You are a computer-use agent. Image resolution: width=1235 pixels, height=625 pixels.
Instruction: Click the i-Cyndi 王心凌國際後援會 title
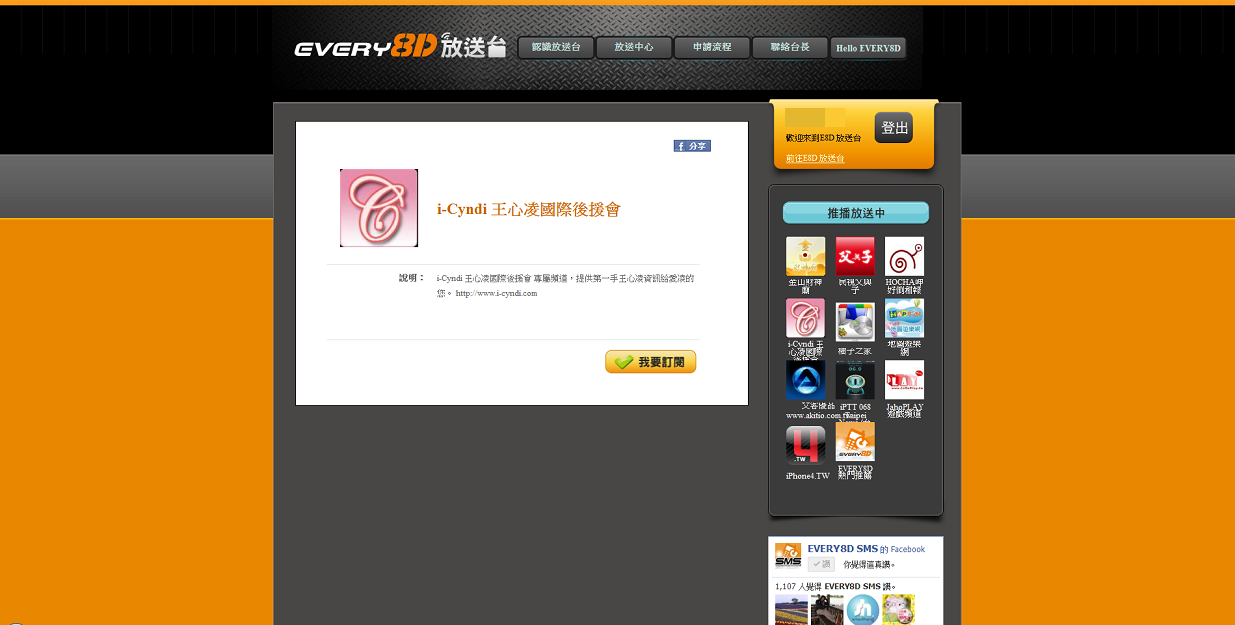point(529,209)
